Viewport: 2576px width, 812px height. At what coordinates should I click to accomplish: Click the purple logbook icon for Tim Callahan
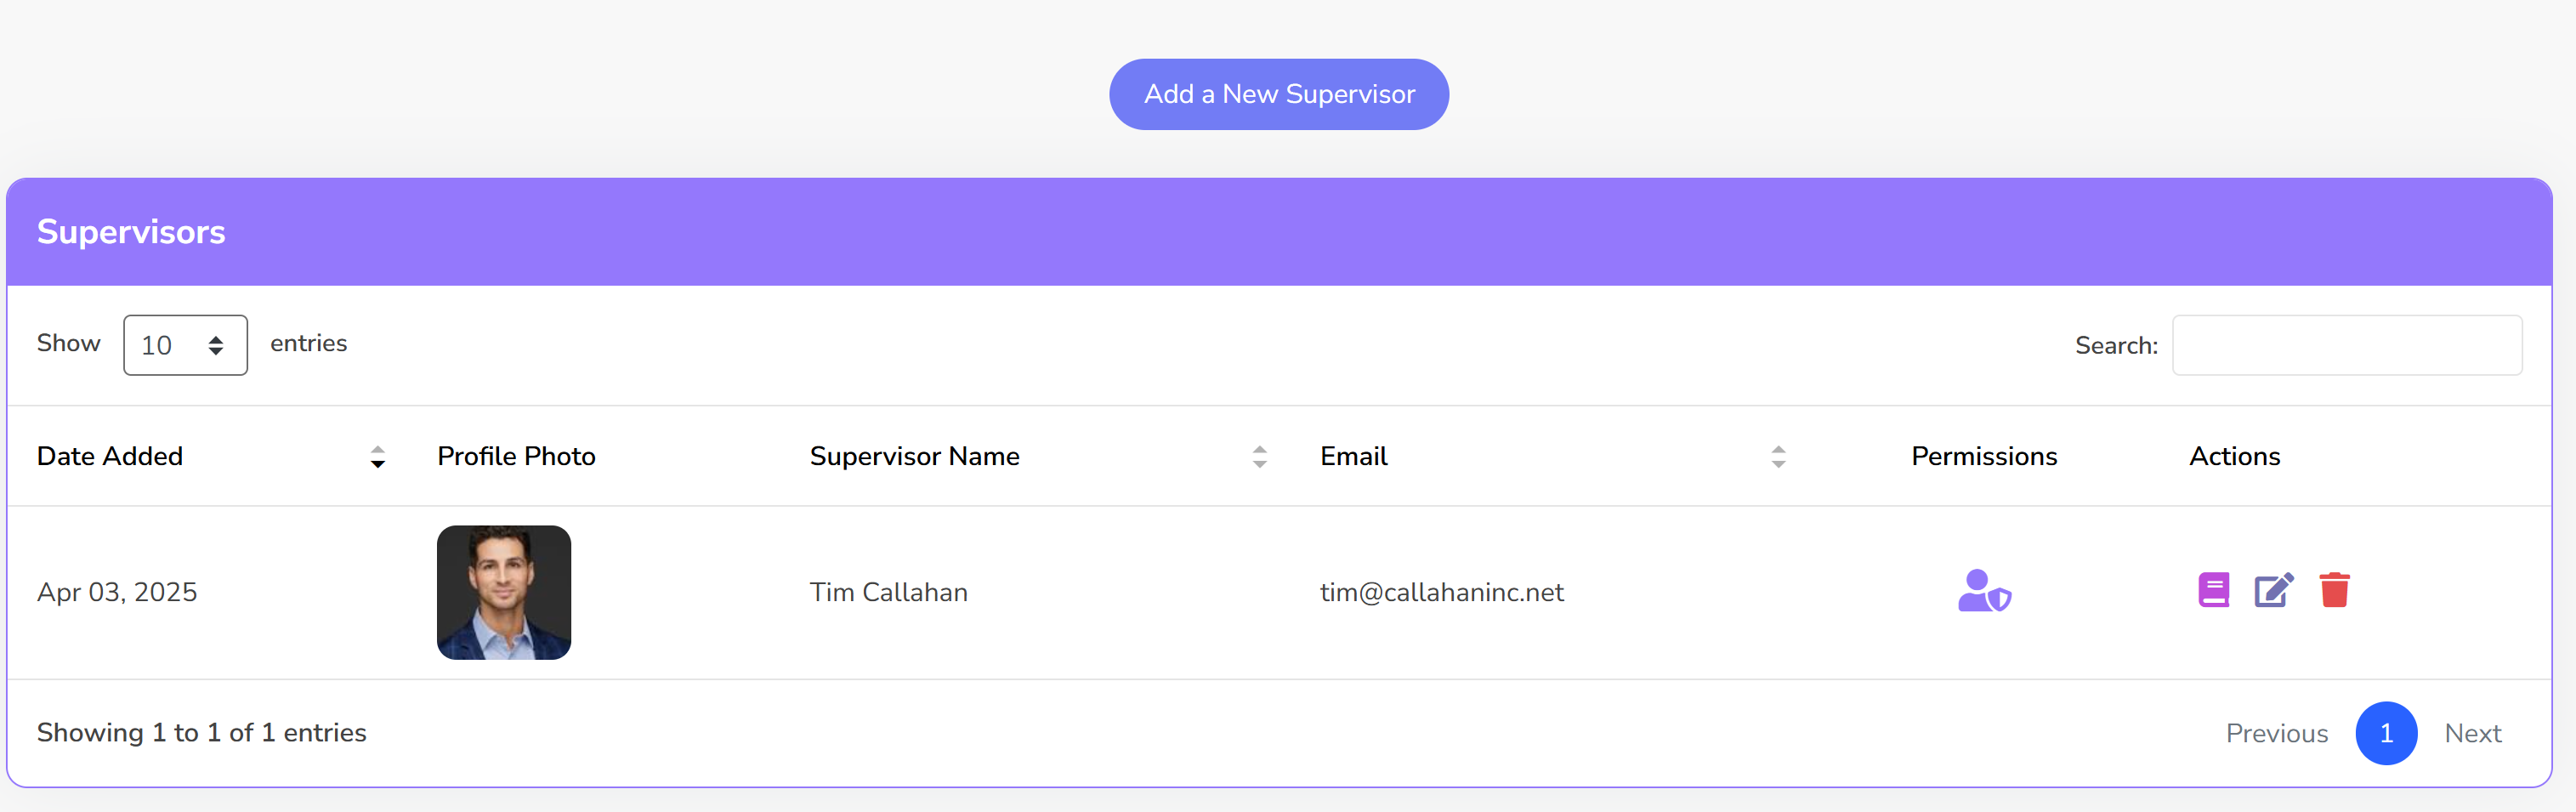click(x=2213, y=590)
